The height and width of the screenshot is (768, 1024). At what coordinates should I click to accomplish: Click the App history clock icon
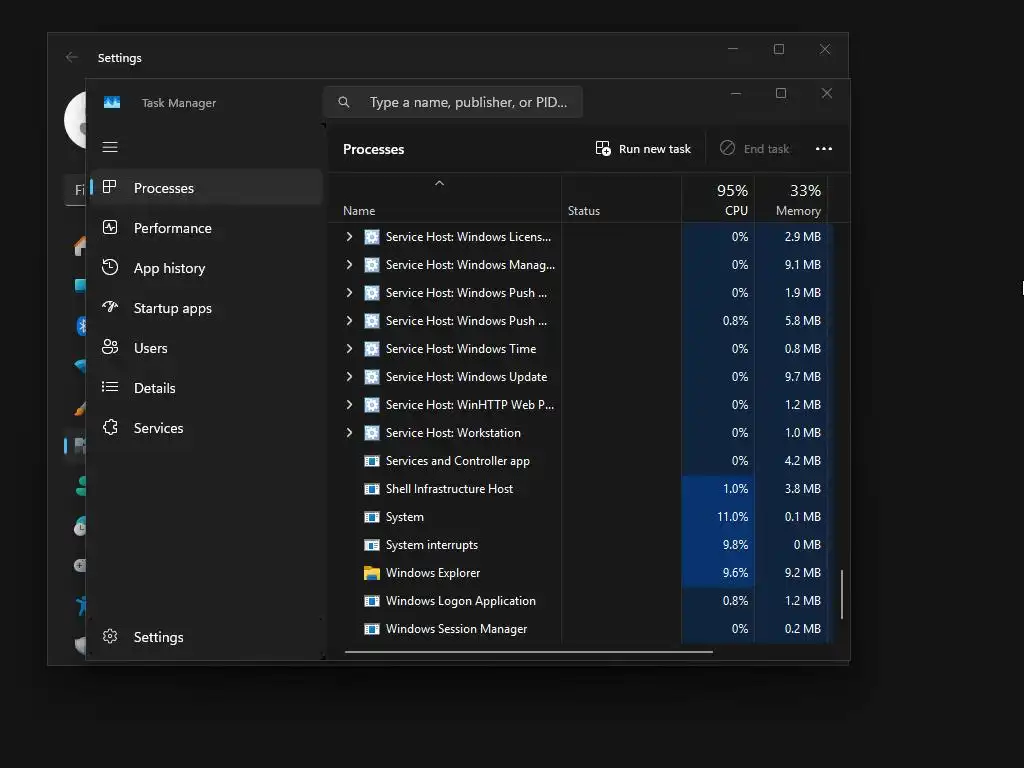110,267
